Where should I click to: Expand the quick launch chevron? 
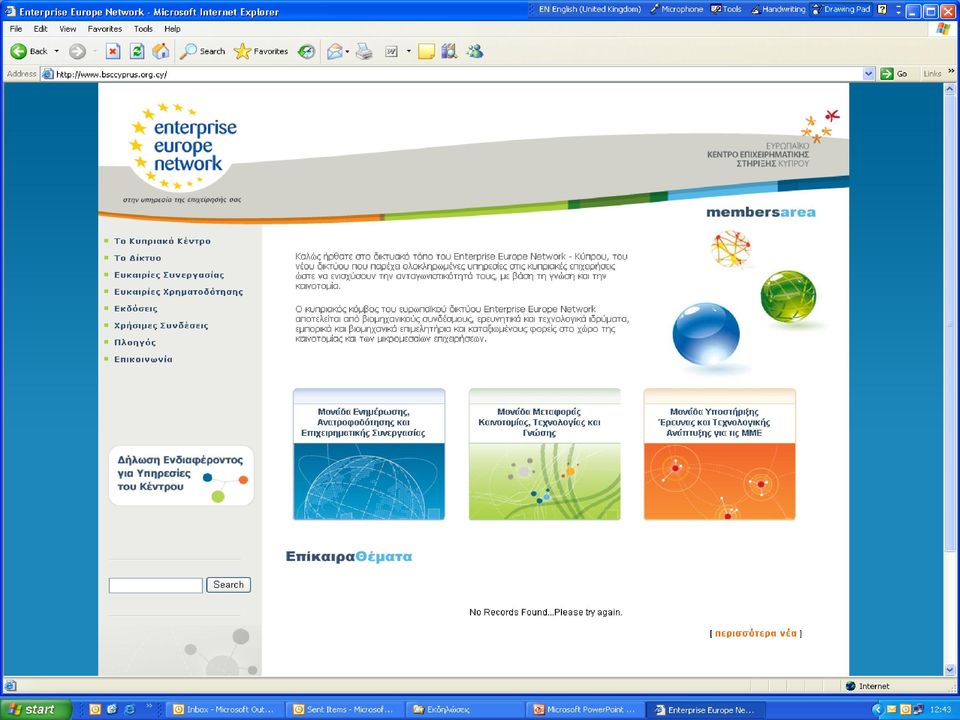click(x=148, y=708)
